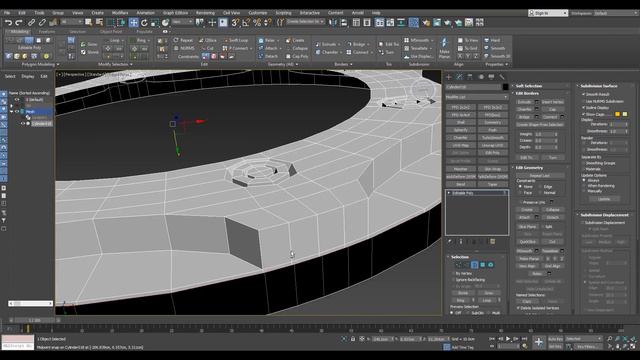Toggle the Percent Snap icon
This screenshot has height=360, width=640.
tap(257, 23)
